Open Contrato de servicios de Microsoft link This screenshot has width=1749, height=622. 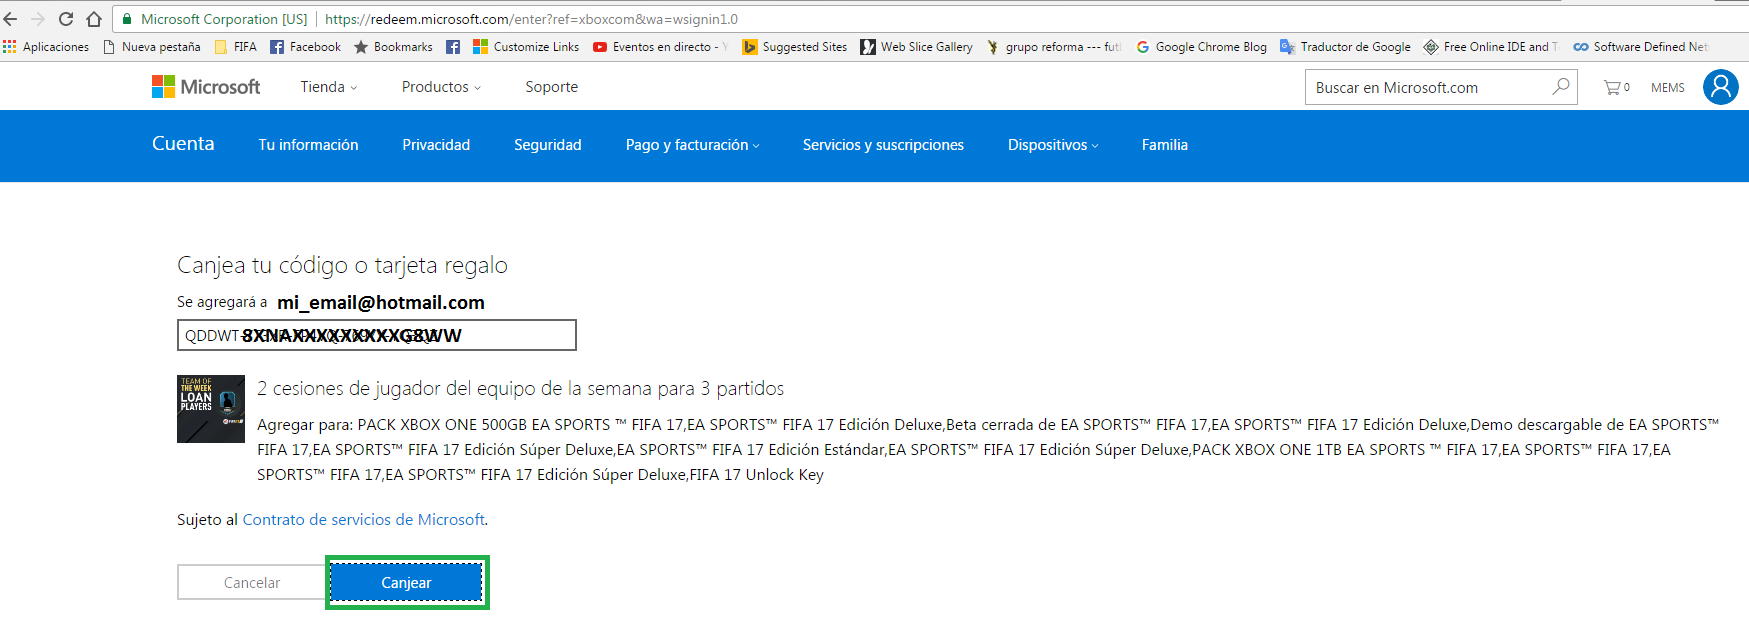364,520
